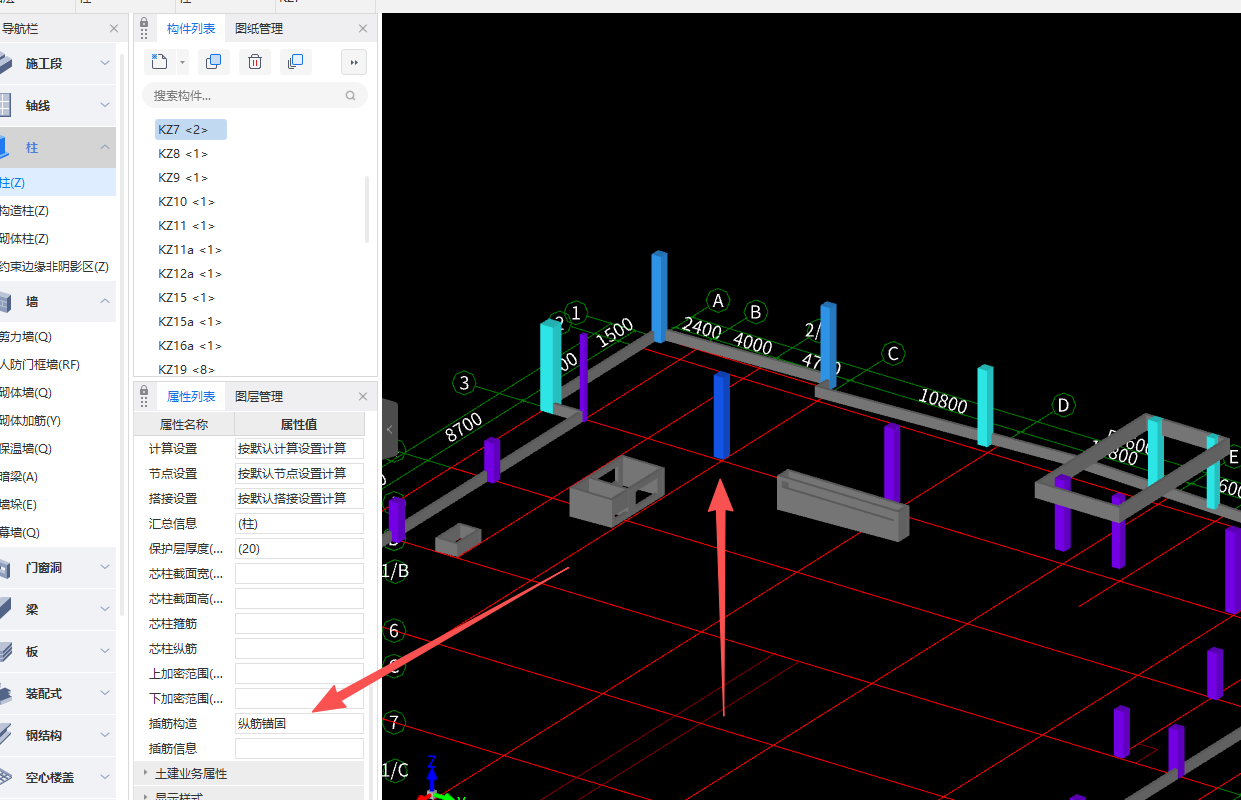Switch to the 属性列表 tab
The image size is (1241, 800).
click(x=191, y=397)
